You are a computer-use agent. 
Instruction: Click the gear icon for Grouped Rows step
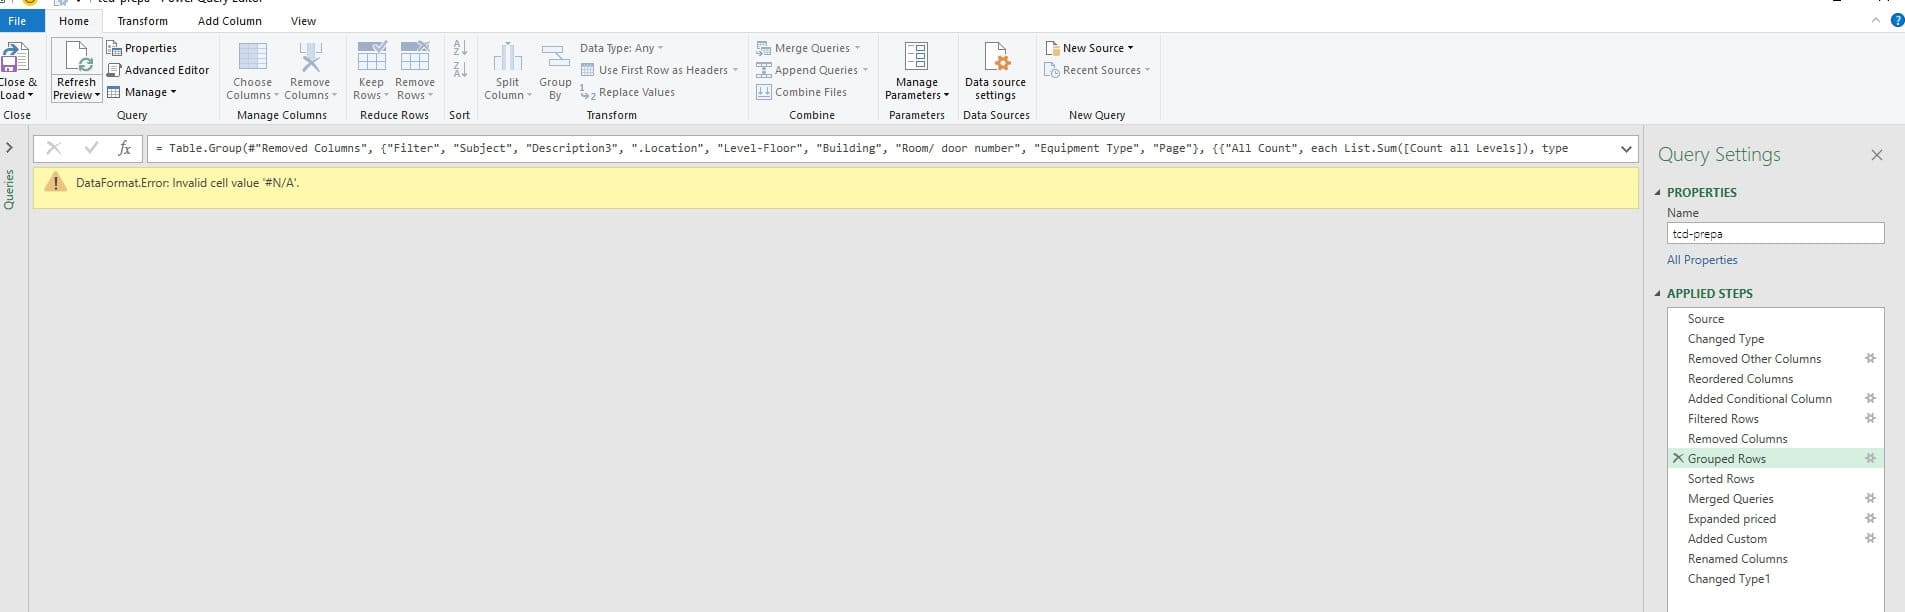tap(1870, 458)
